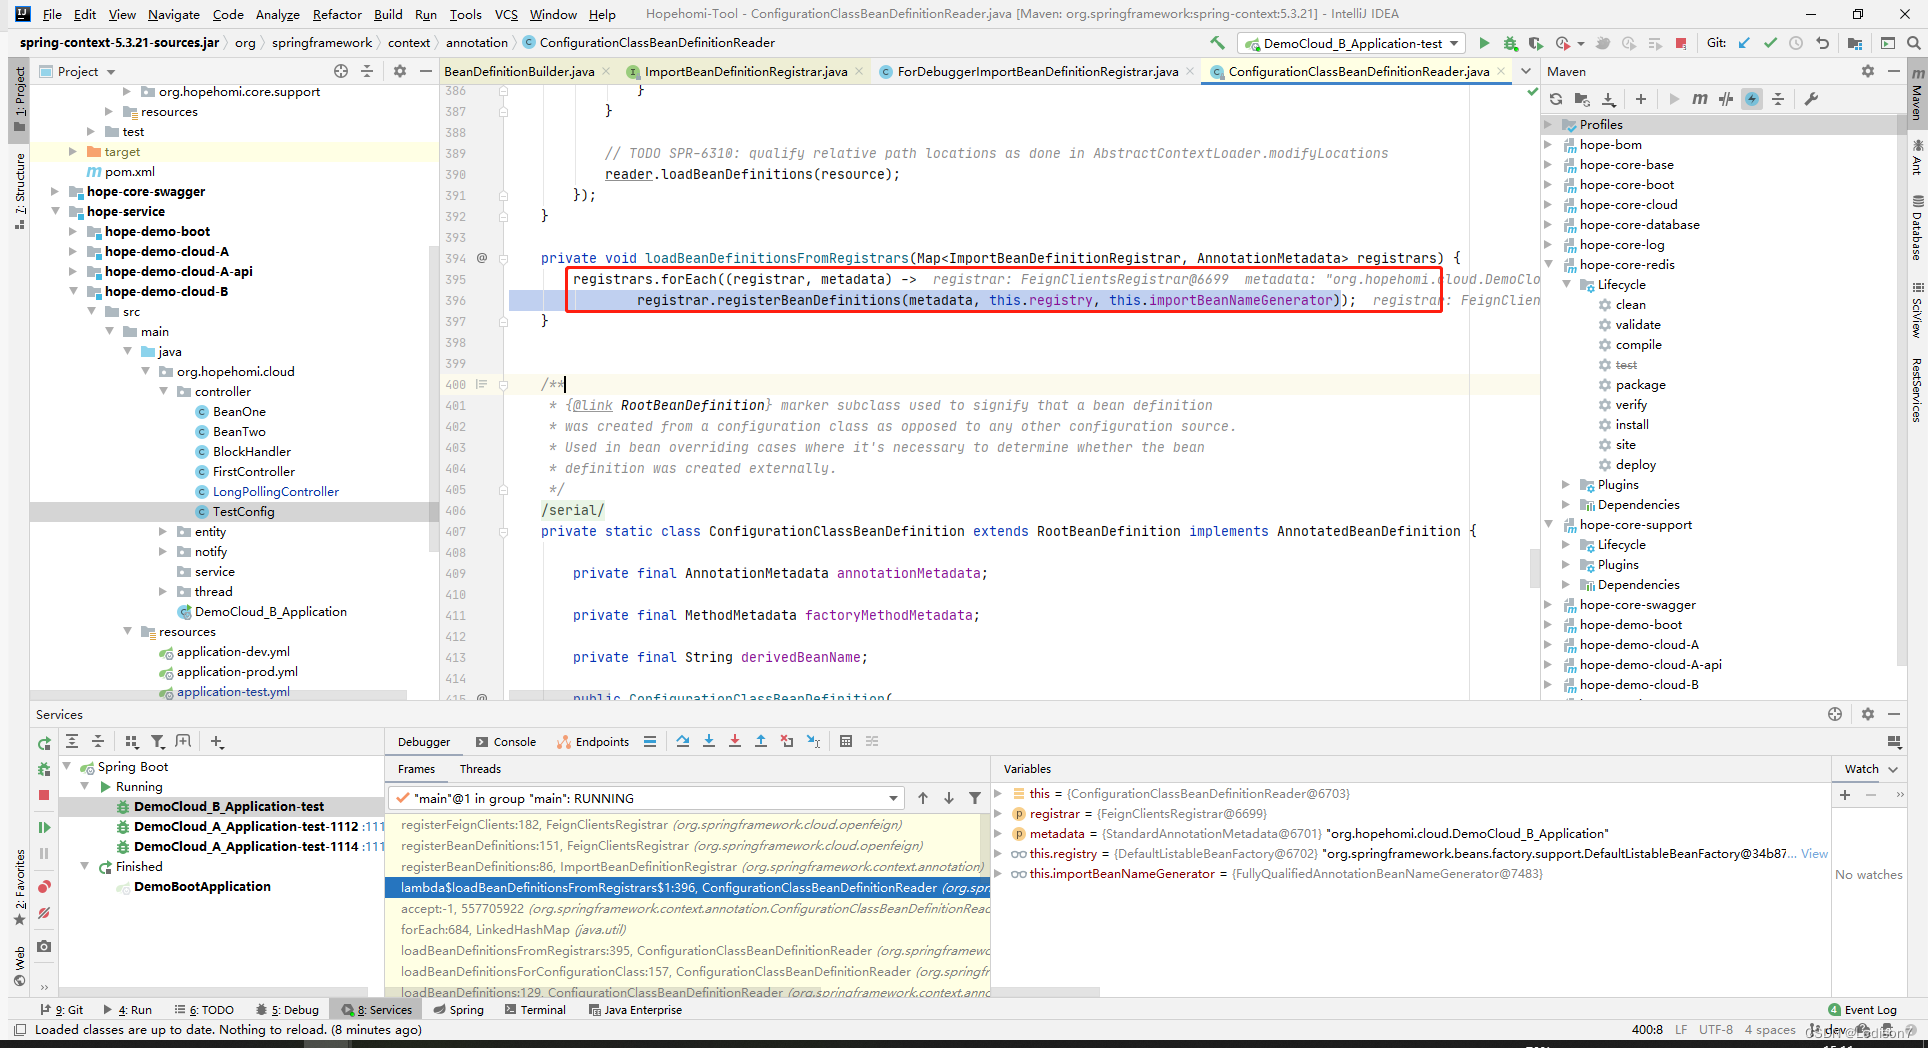Image resolution: width=1928 pixels, height=1048 pixels.
Task: Run with coverage using the shield icon
Action: tap(1535, 43)
